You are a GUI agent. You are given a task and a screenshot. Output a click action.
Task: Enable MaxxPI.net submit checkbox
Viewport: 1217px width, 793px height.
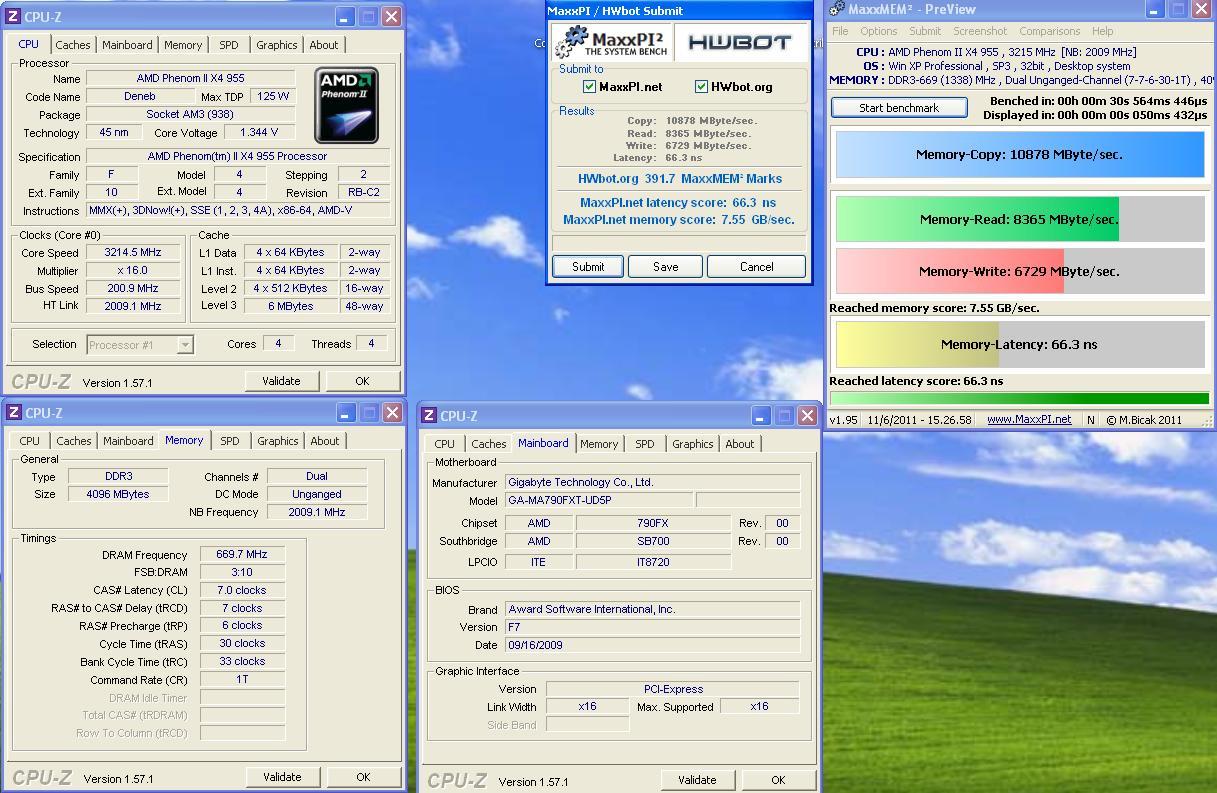tap(589, 87)
